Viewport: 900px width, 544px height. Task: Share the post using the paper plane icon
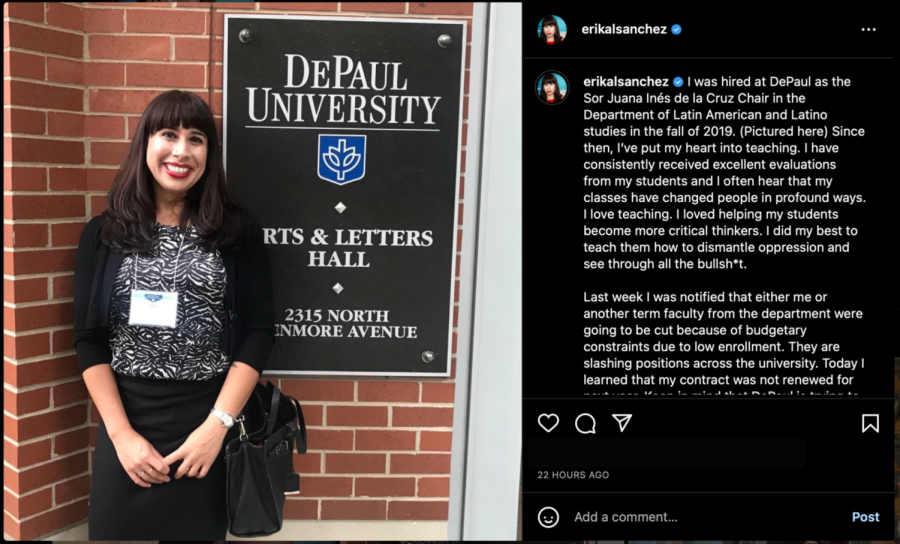(x=622, y=423)
